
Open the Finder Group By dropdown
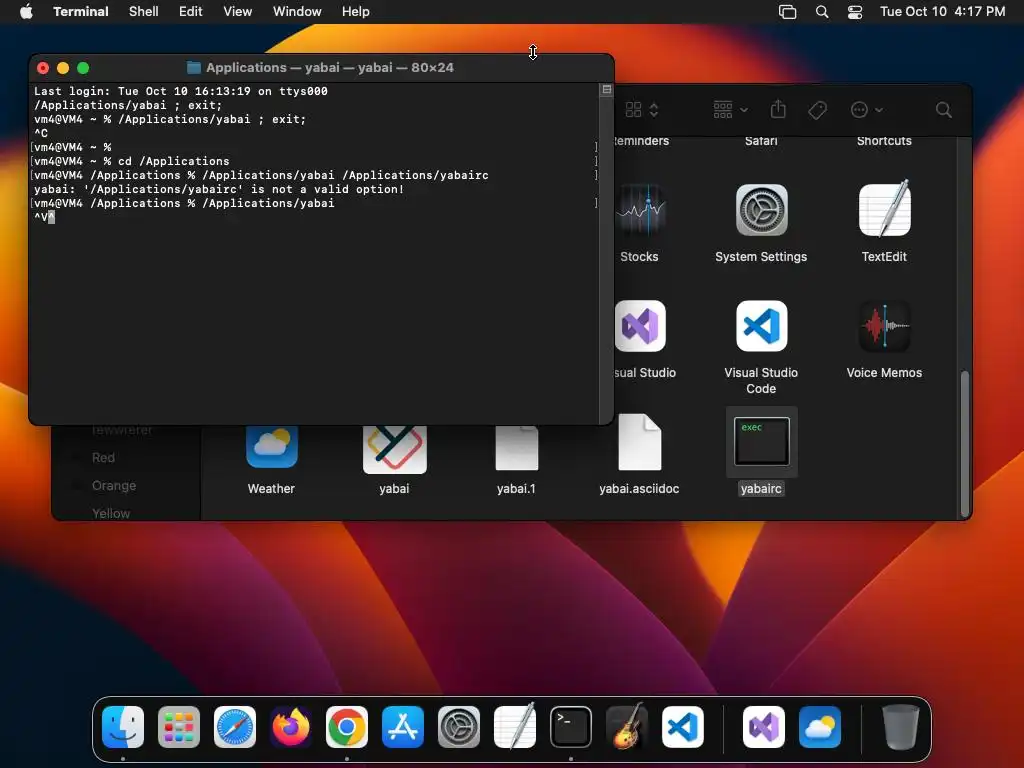pyautogui.click(x=730, y=110)
